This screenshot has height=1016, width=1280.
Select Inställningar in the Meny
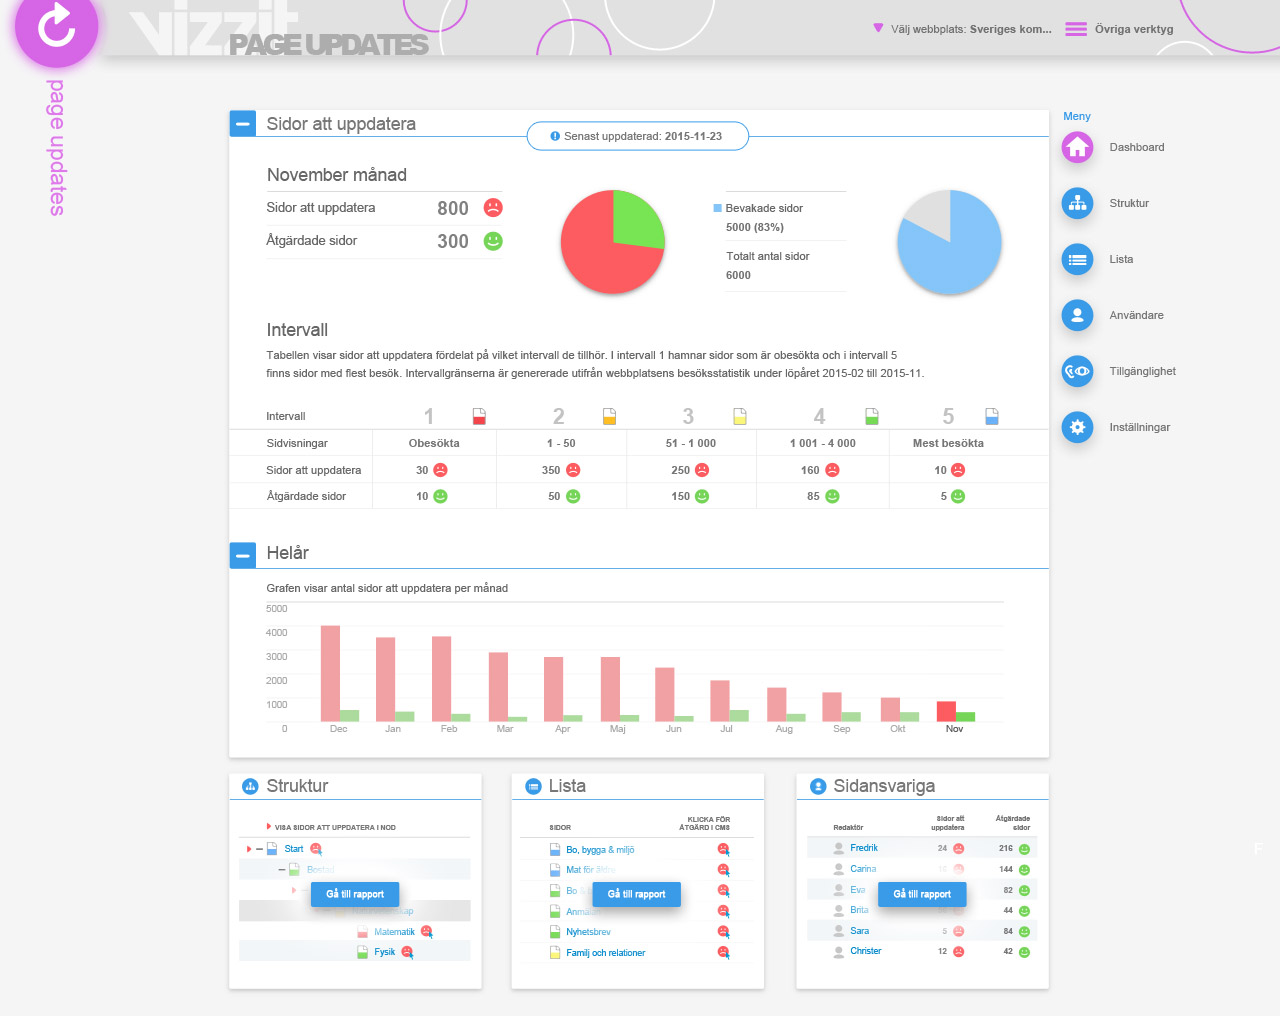pyautogui.click(x=1139, y=427)
